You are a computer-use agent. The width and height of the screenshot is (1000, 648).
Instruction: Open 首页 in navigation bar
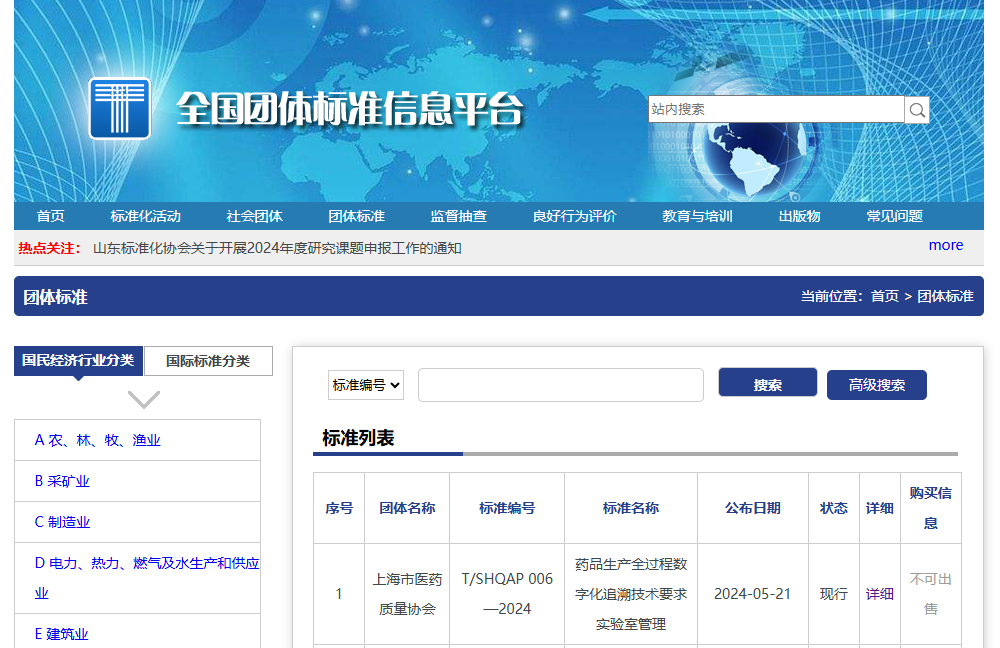50,216
